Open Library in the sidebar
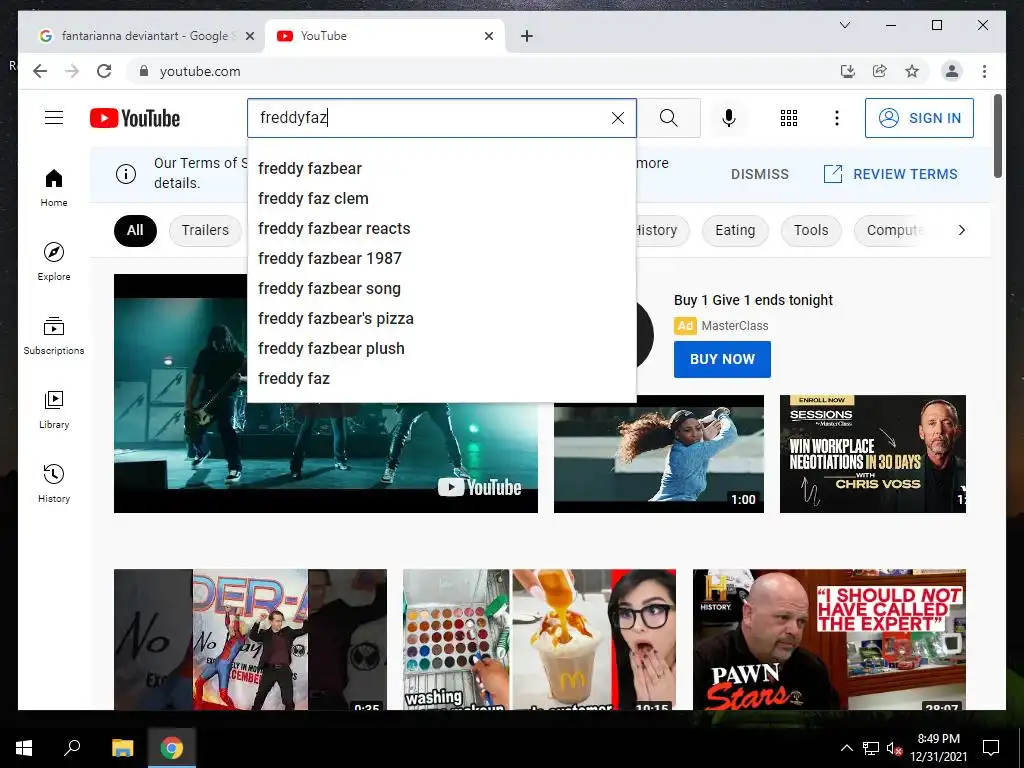 [54, 409]
